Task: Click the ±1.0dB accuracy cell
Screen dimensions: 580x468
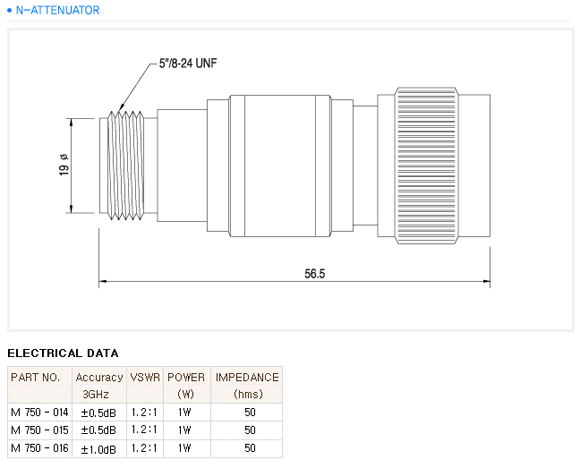Action: [99, 450]
